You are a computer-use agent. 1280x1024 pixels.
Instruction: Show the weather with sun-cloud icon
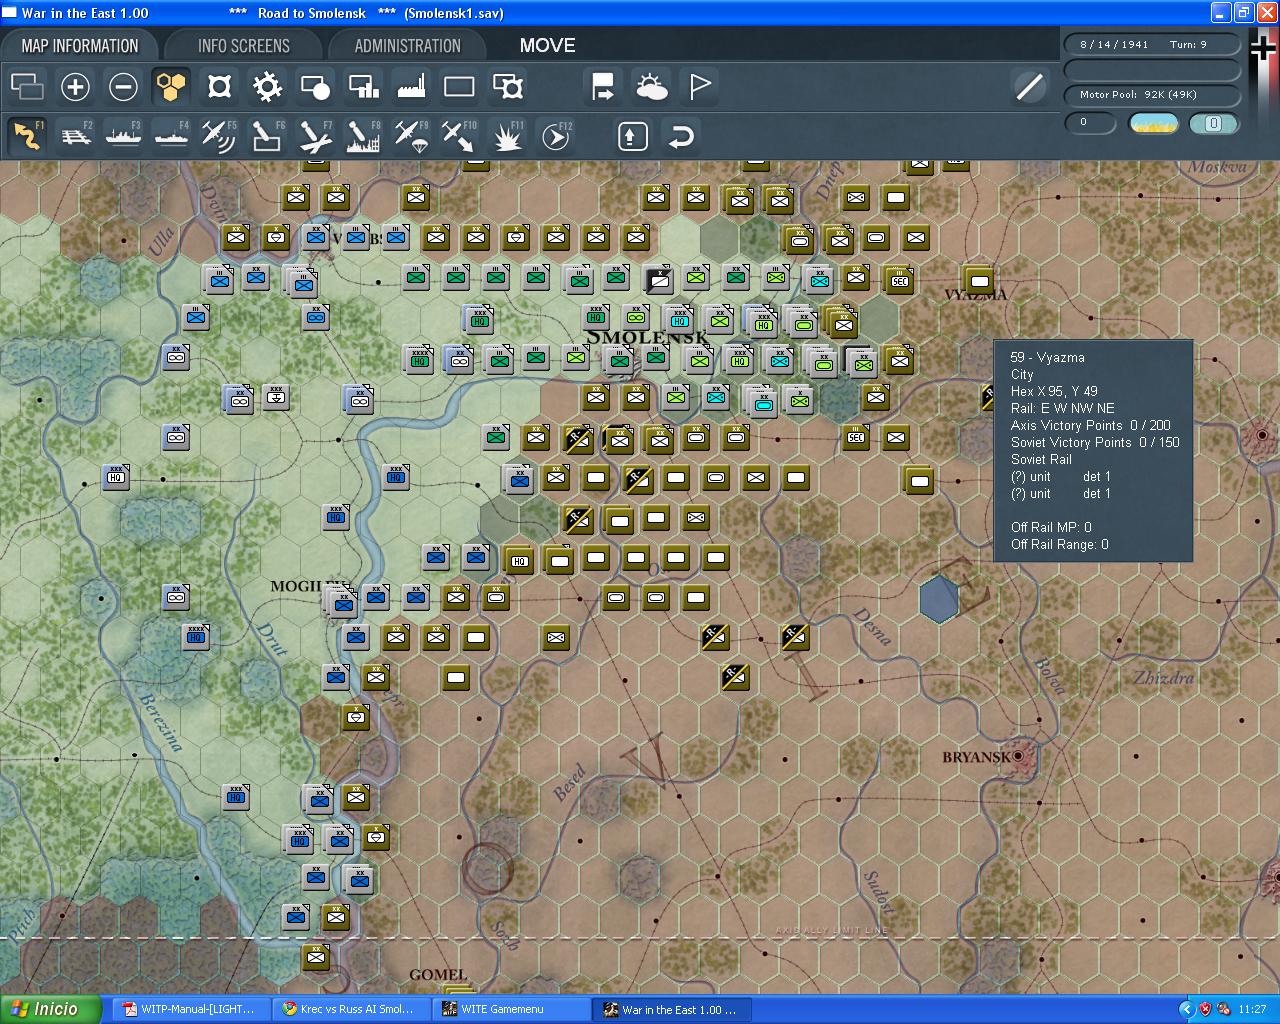(x=651, y=87)
